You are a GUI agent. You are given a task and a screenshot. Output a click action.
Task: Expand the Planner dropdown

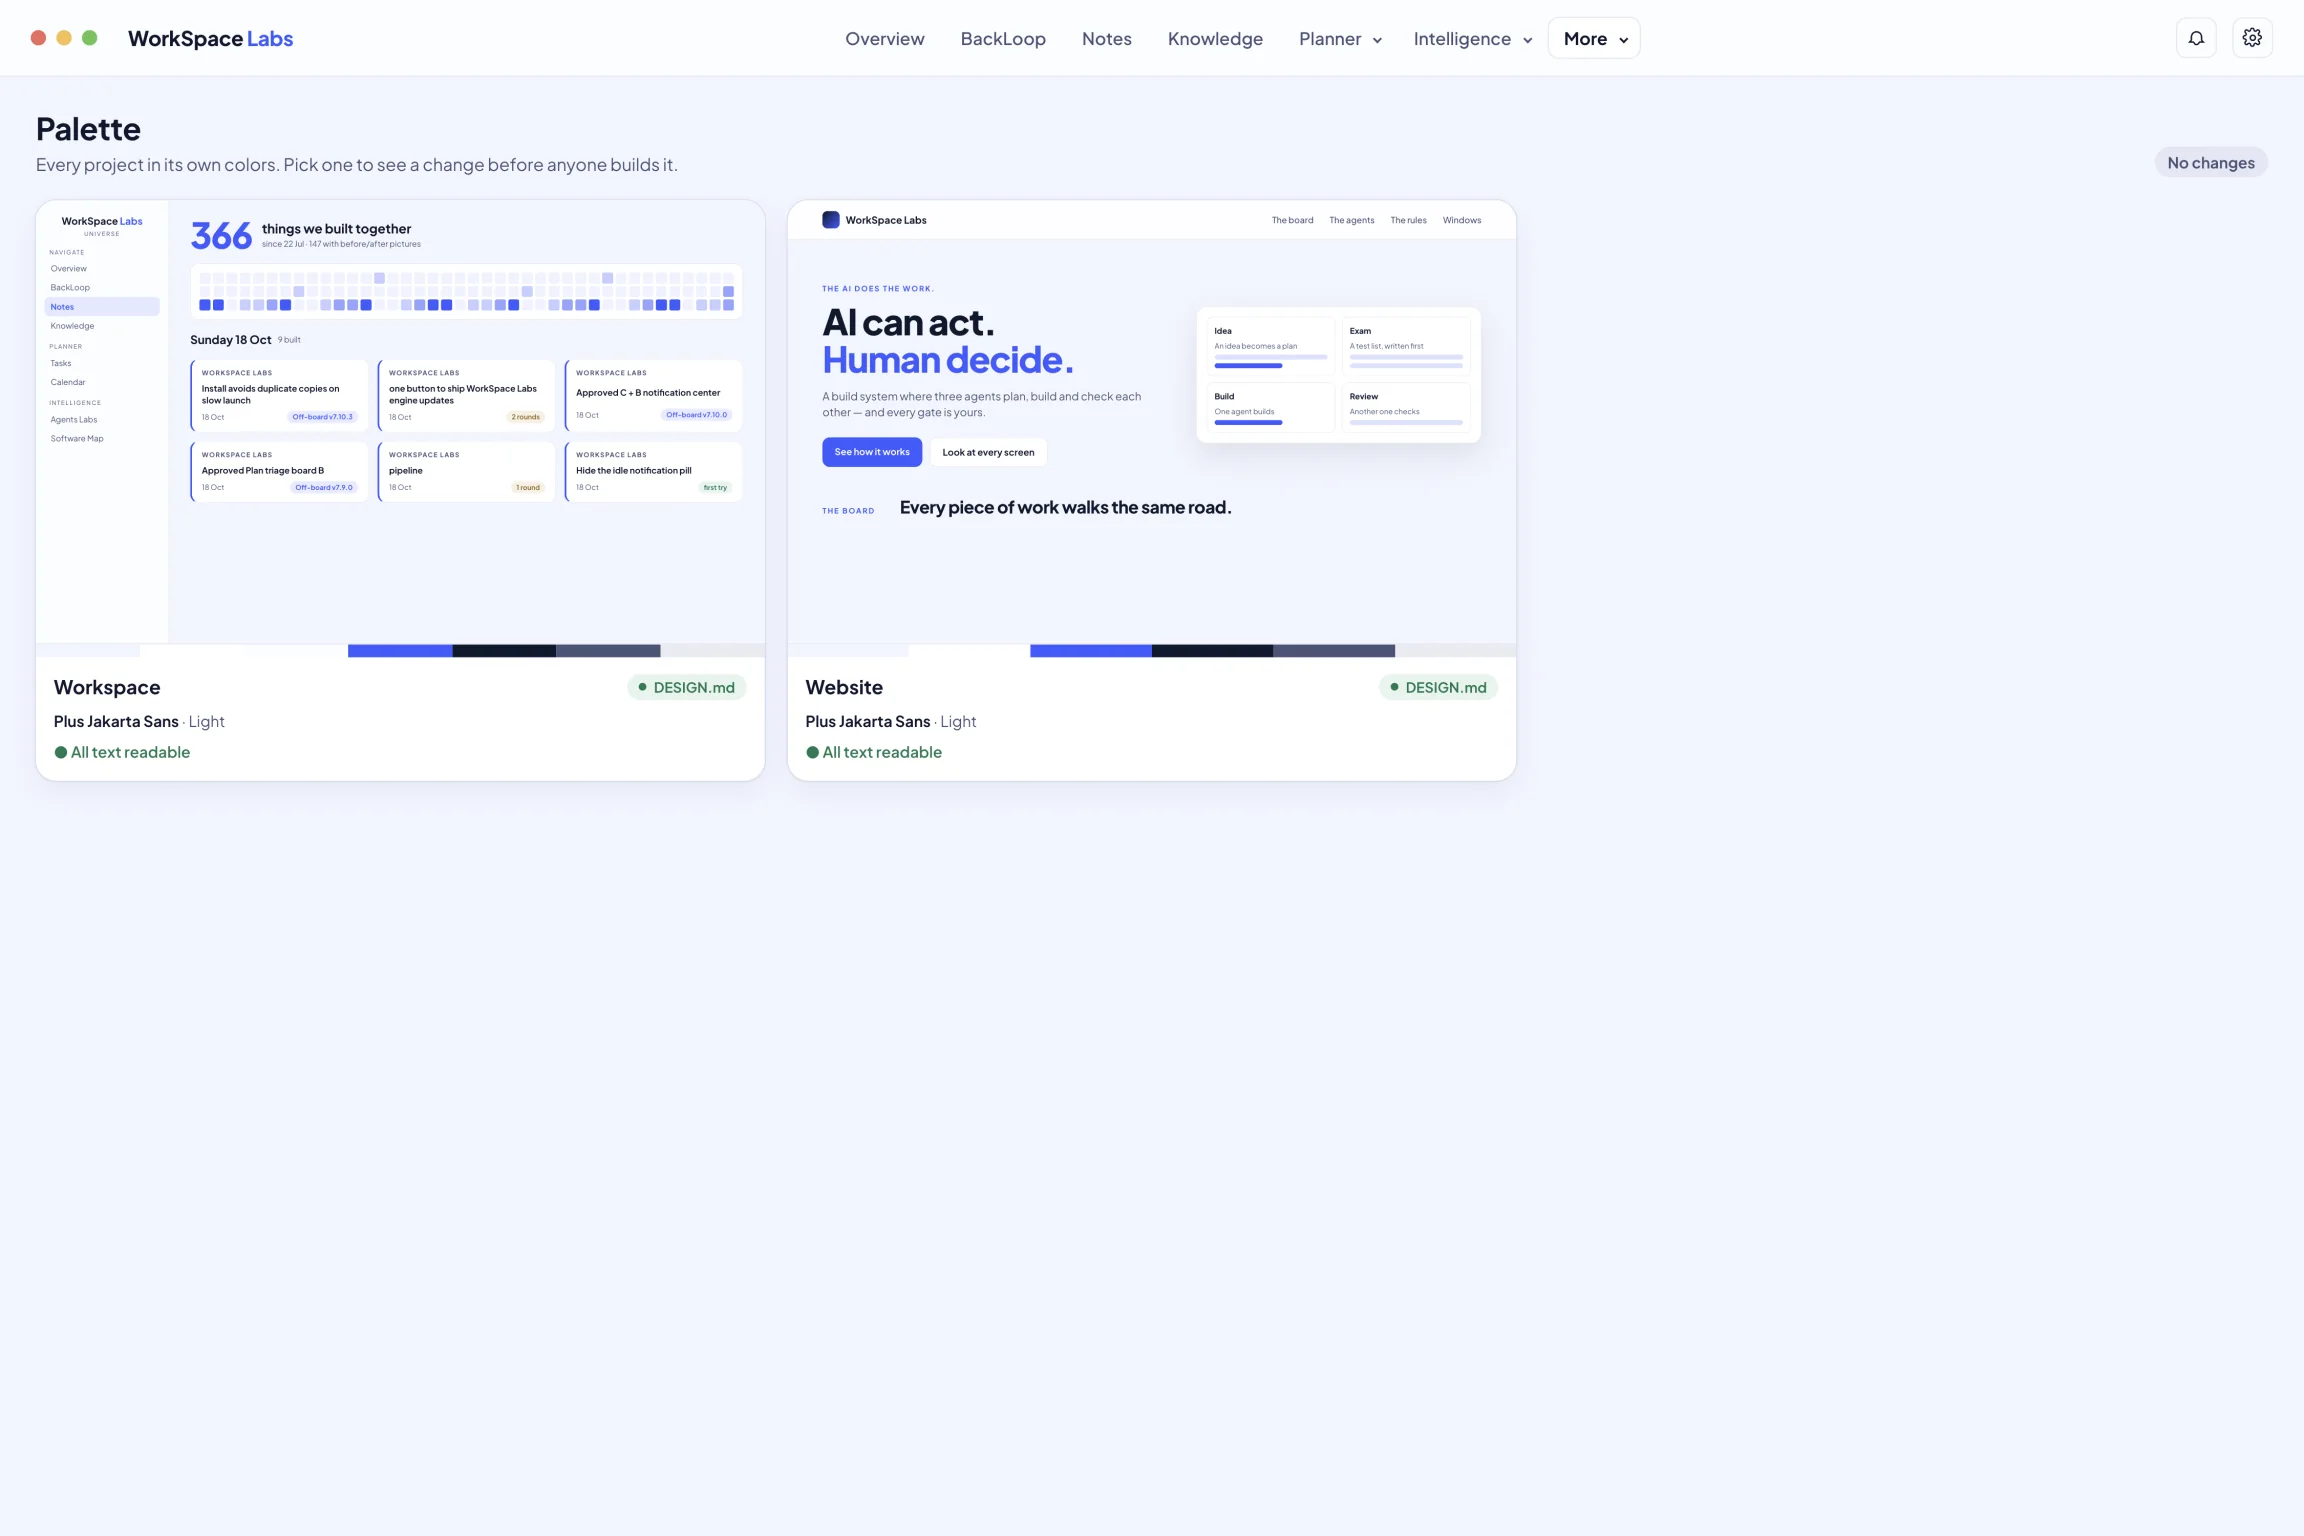(1340, 38)
